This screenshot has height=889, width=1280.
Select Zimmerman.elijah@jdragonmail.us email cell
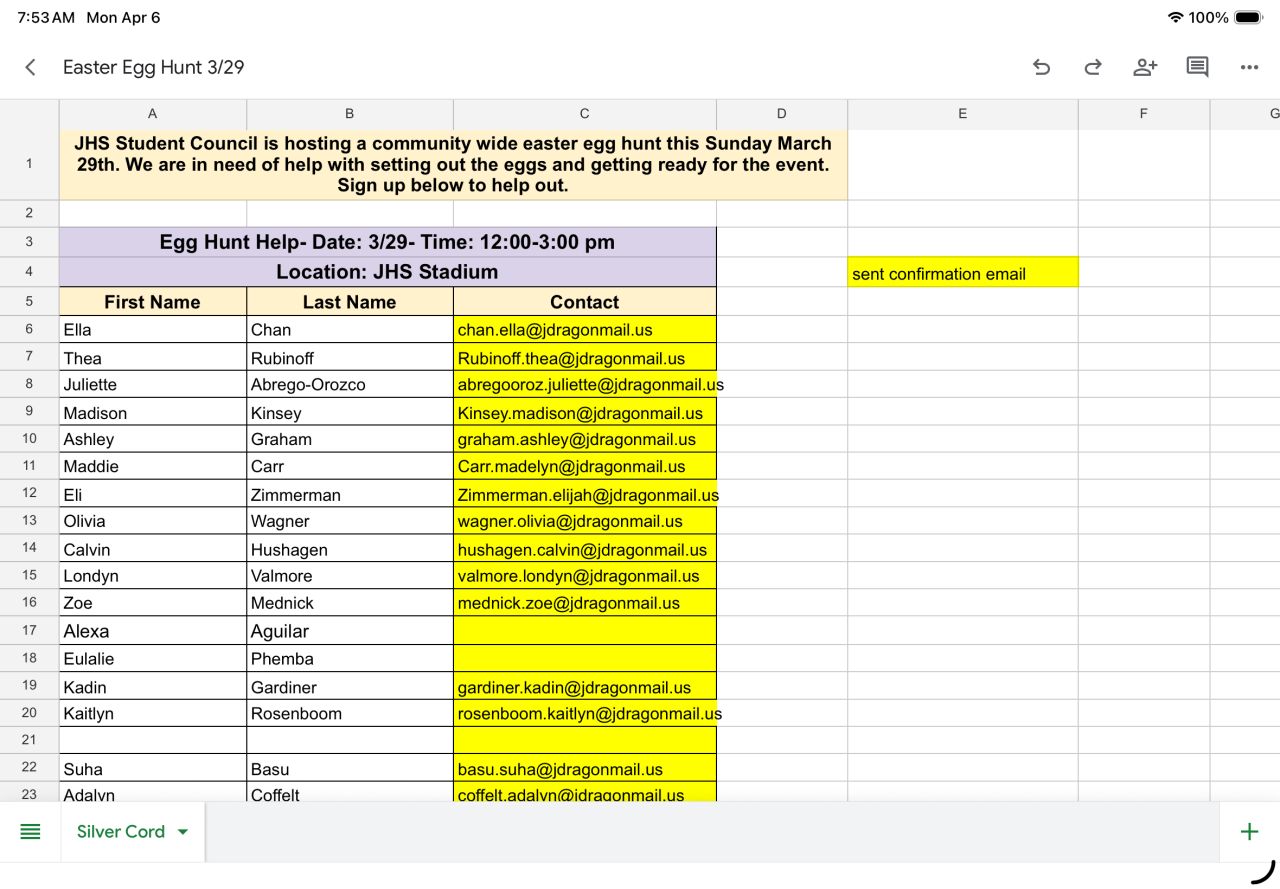pyautogui.click(x=585, y=494)
